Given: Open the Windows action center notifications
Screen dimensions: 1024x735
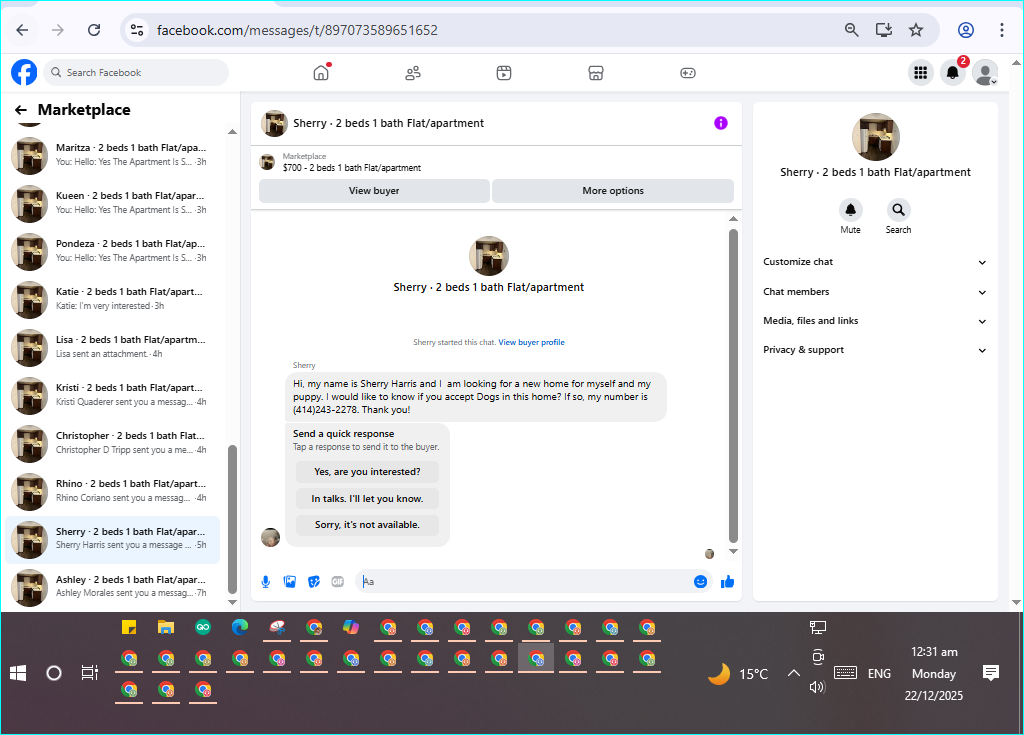Looking at the screenshot, I should pos(991,673).
